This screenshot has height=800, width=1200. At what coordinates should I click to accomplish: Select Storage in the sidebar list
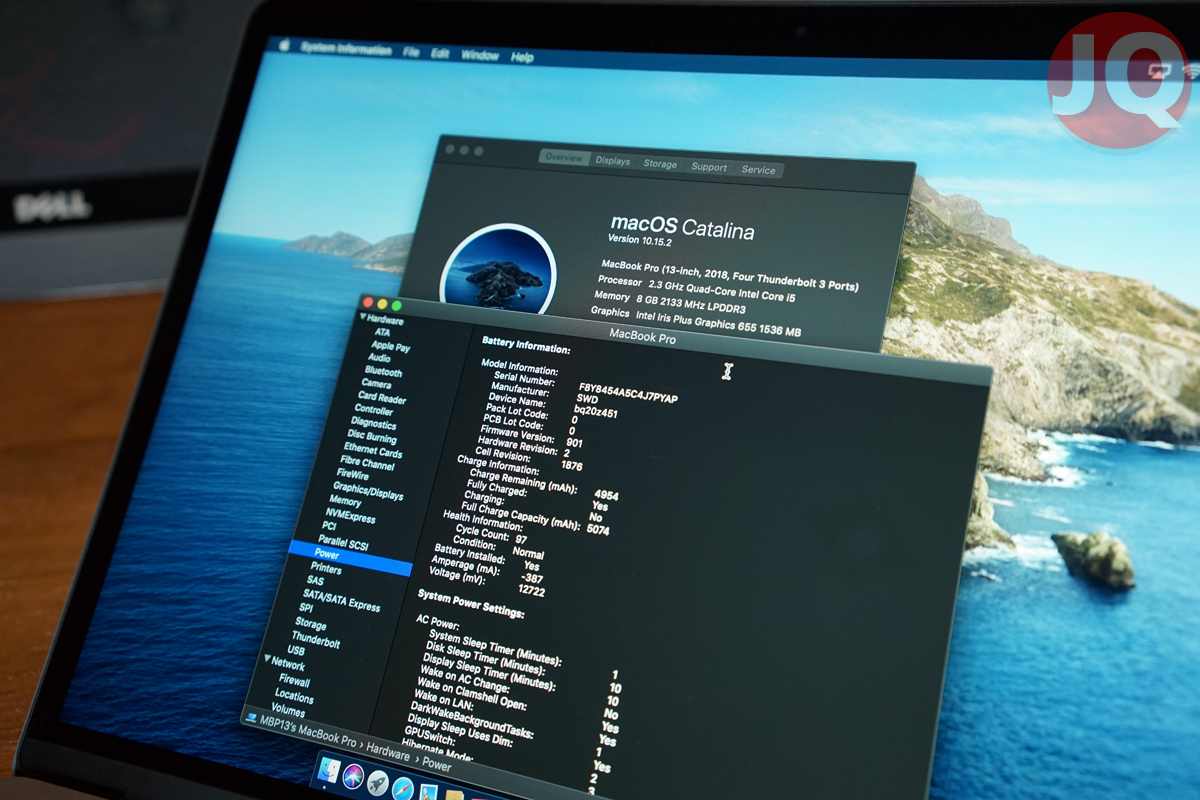(310, 624)
